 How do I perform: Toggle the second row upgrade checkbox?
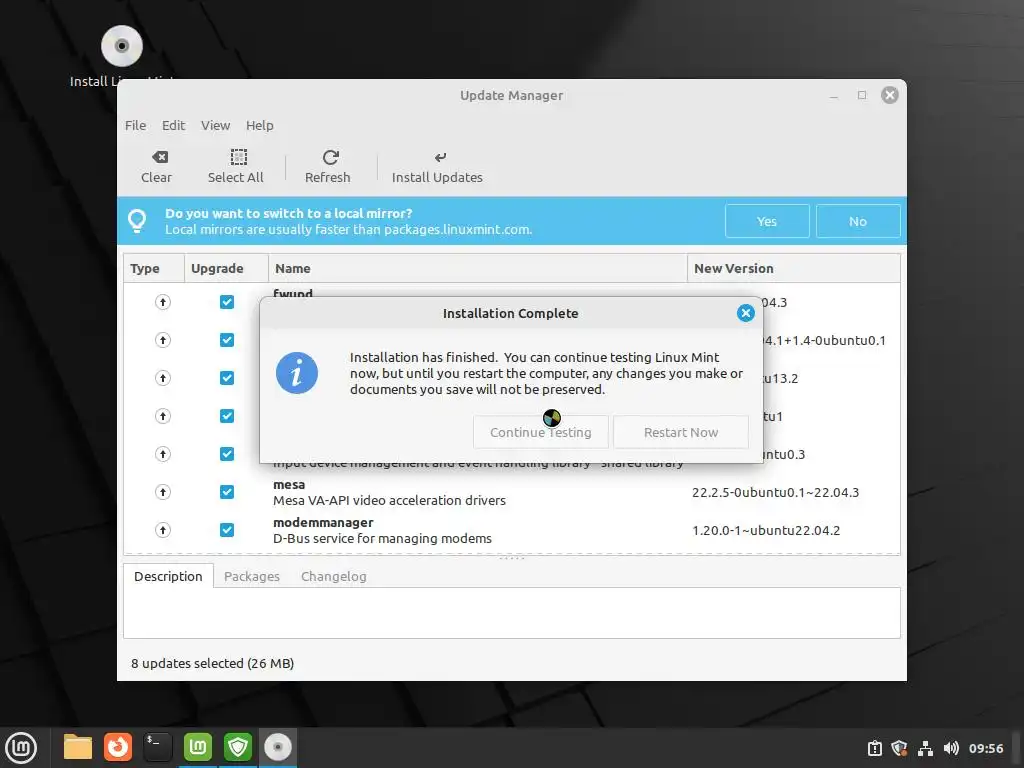[x=227, y=340]
